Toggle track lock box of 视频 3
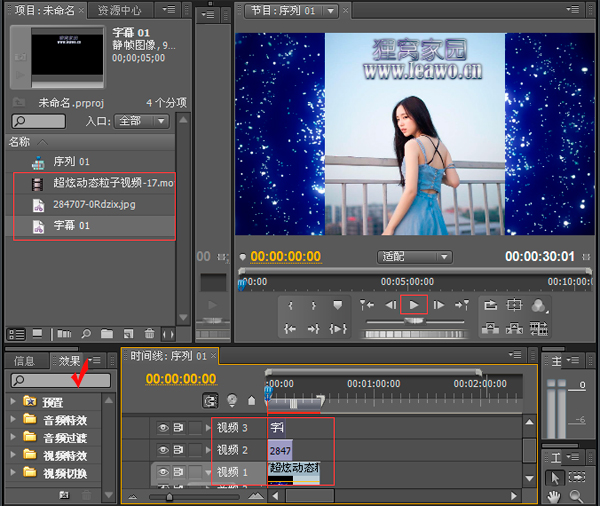600x506 pixels. tap(195, 428)
